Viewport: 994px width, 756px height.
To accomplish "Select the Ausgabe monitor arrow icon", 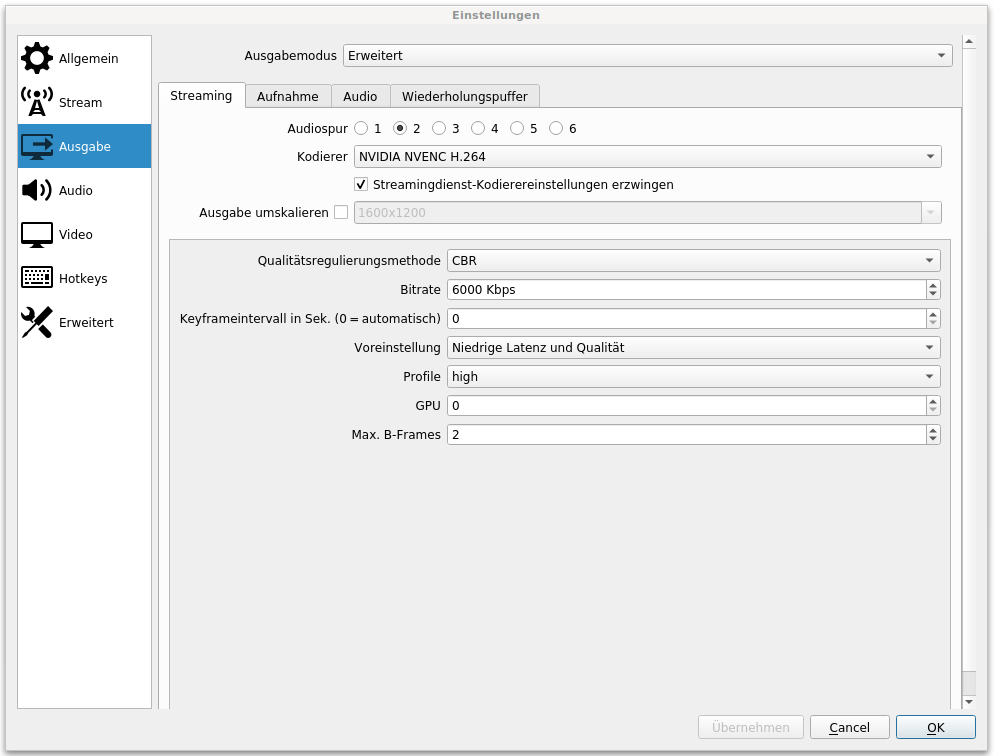I will [37, 147].
